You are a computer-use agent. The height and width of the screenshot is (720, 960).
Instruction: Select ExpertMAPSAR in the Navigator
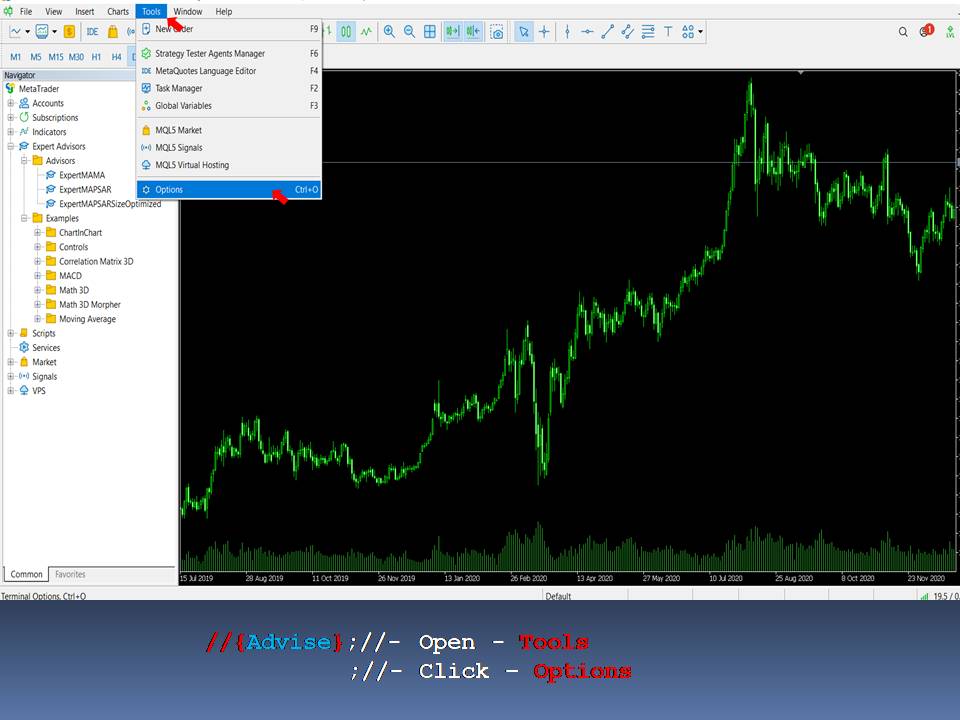[x=82, y=189]
